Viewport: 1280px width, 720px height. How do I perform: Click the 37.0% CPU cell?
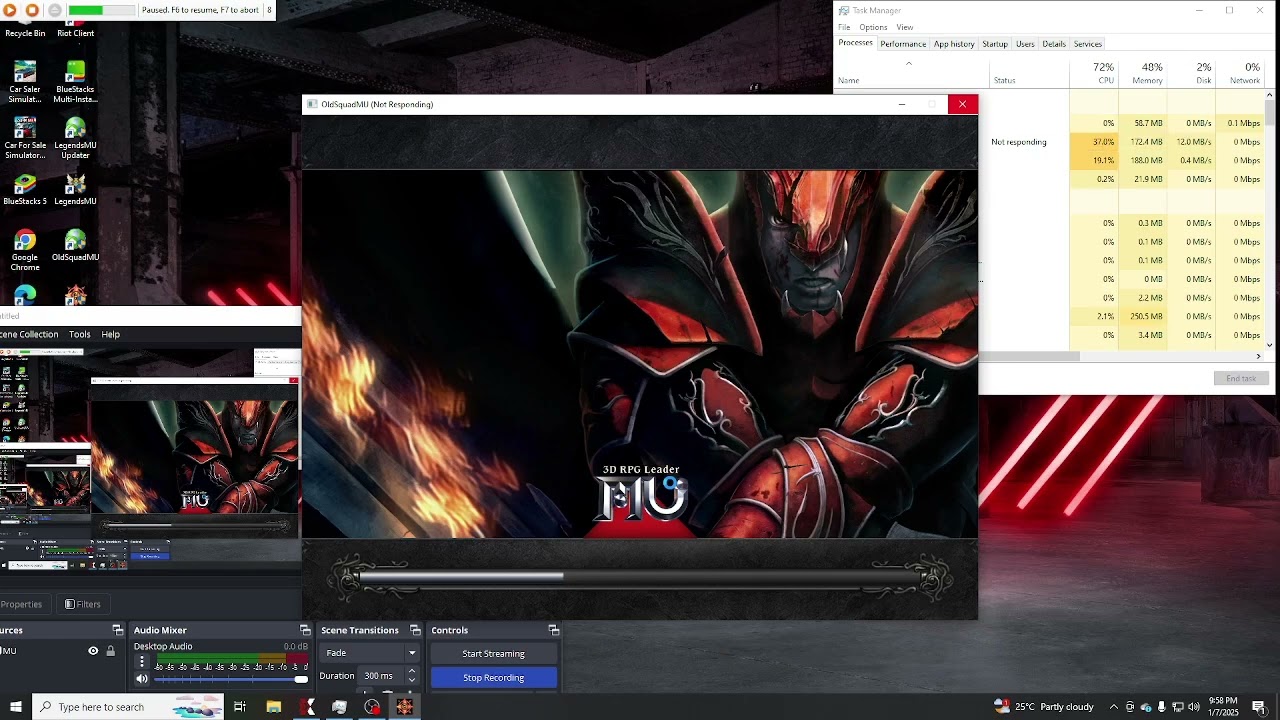click(x=1094, y=142)
